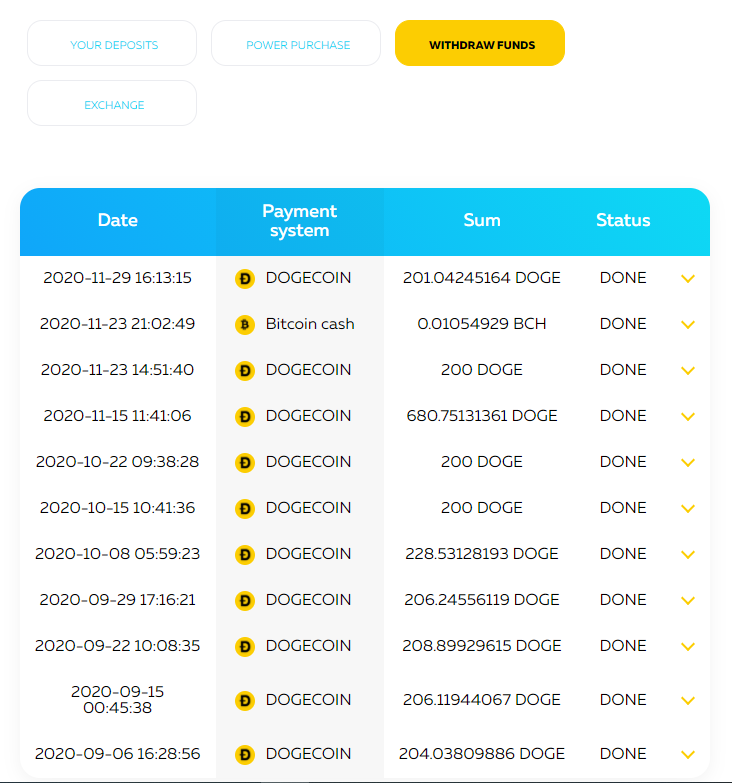Switch to Power Purchase tab

coord(297,45)
